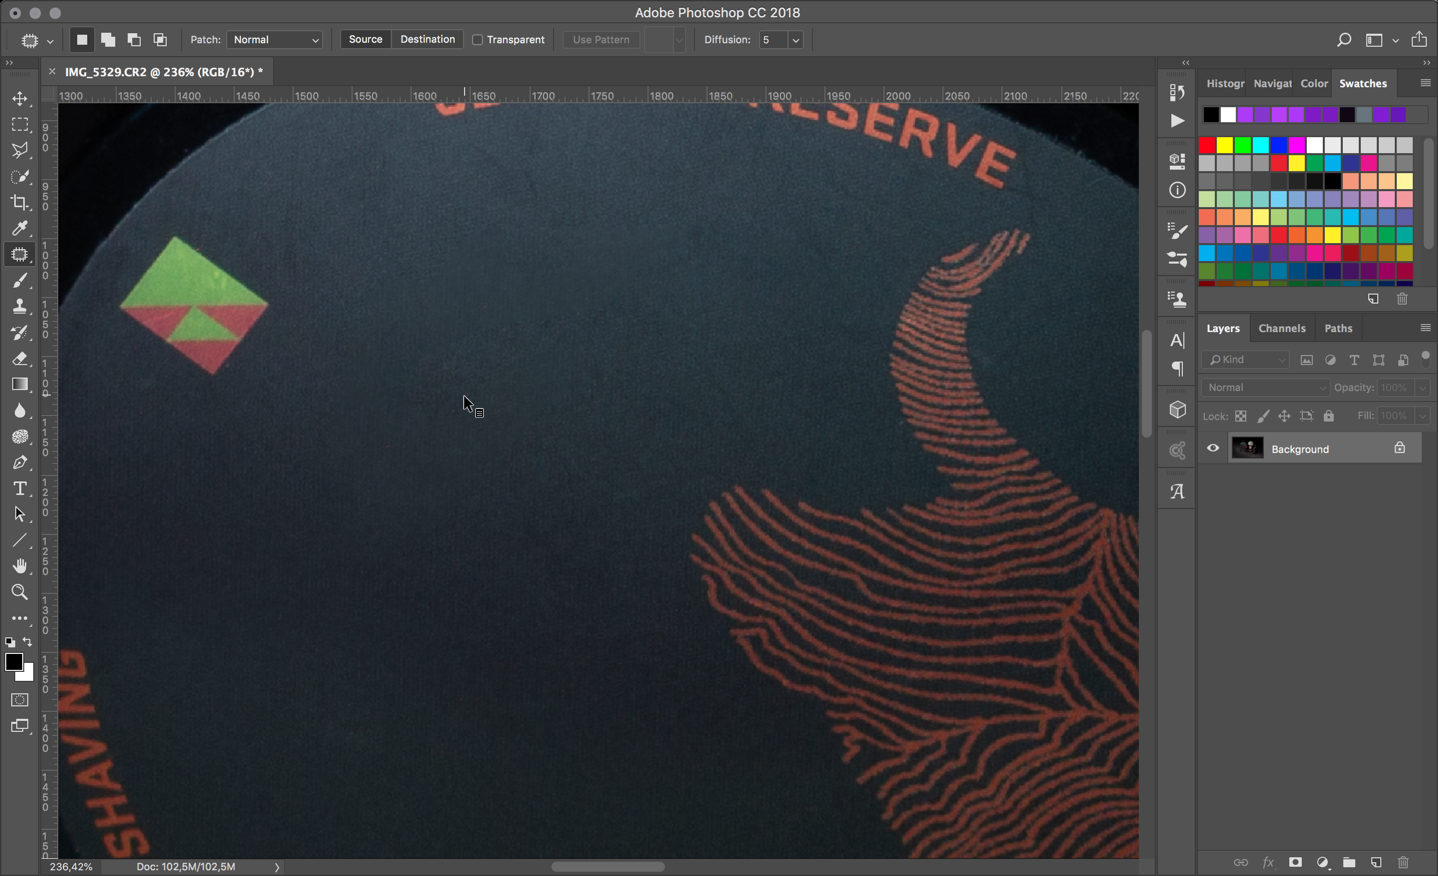Toggle lock transparent pixels
The width and height of the screenshot is (1438, 876).
pos(1241,416)
